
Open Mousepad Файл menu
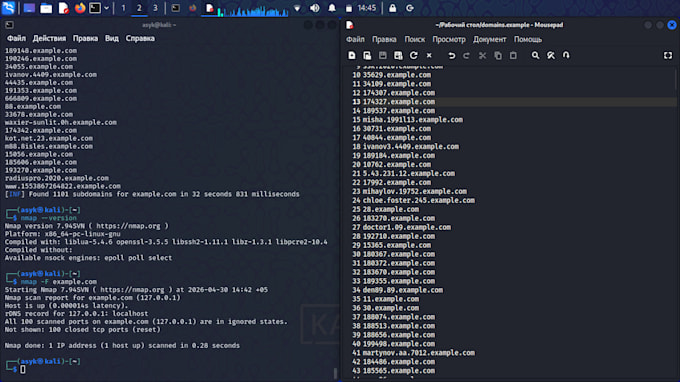[x=355, y=39]
